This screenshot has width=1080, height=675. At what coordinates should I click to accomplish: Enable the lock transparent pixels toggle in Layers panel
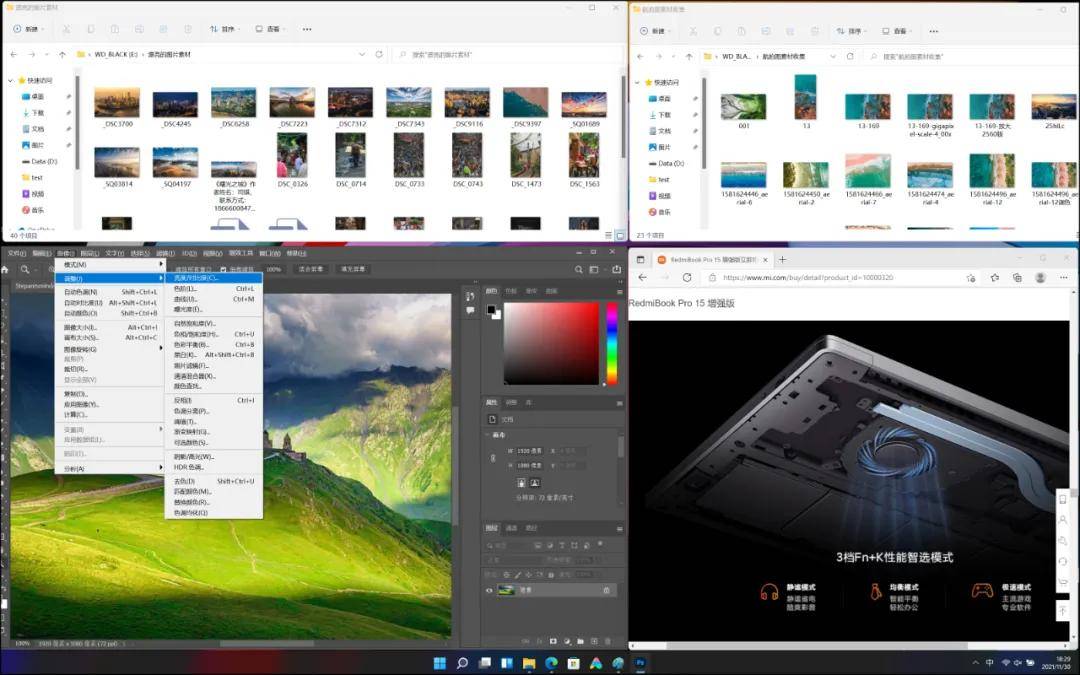[508, 573]
